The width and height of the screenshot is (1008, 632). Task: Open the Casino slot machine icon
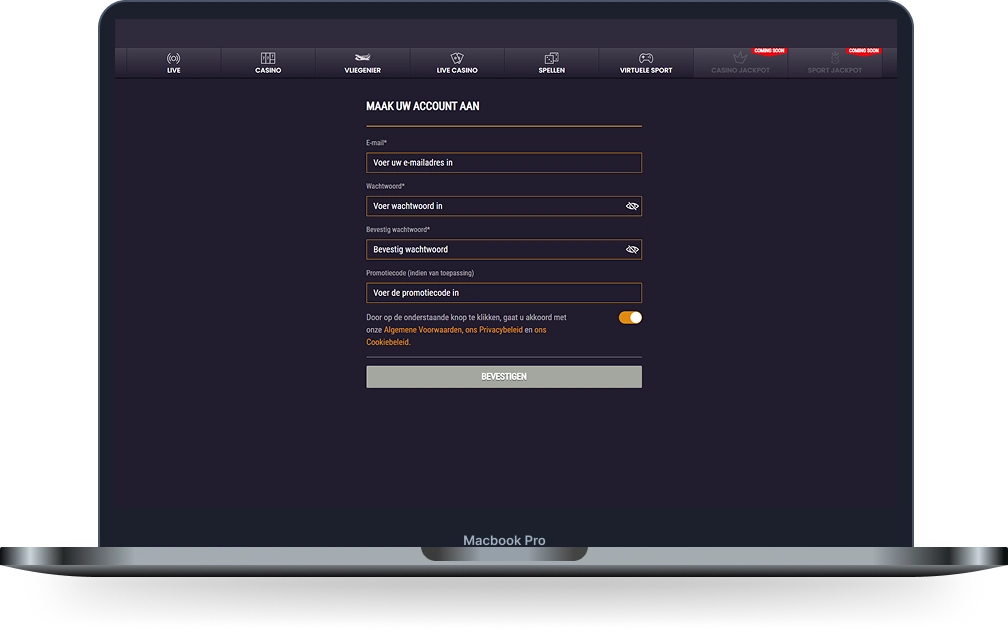[x=268, y=58]
